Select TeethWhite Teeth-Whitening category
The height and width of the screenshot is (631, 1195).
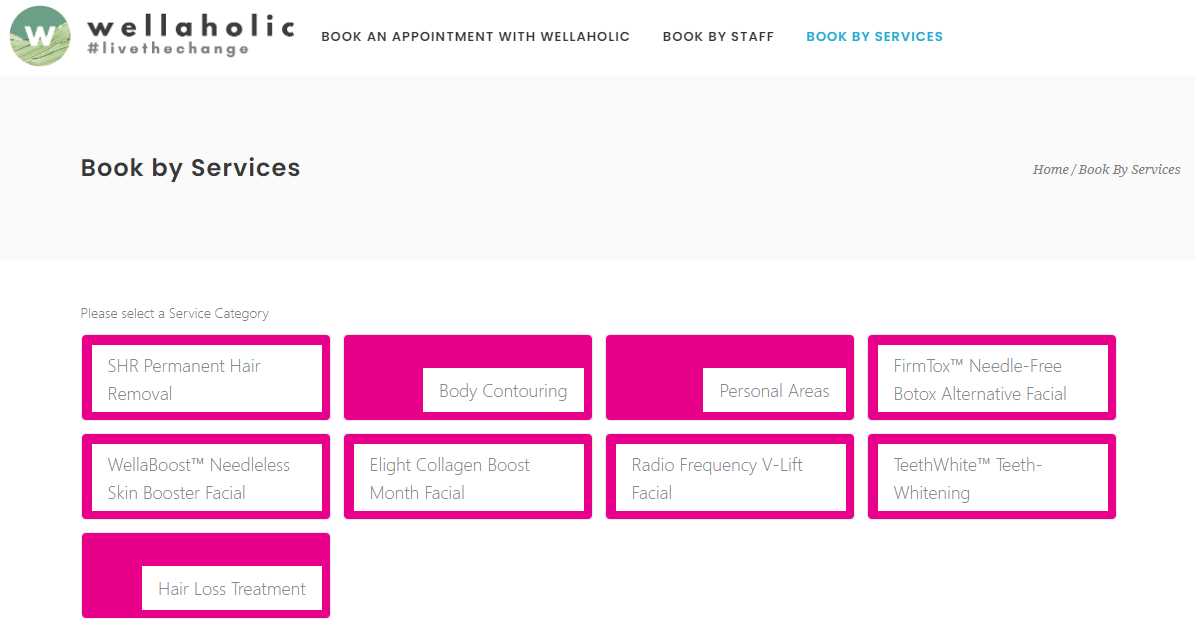991,478
